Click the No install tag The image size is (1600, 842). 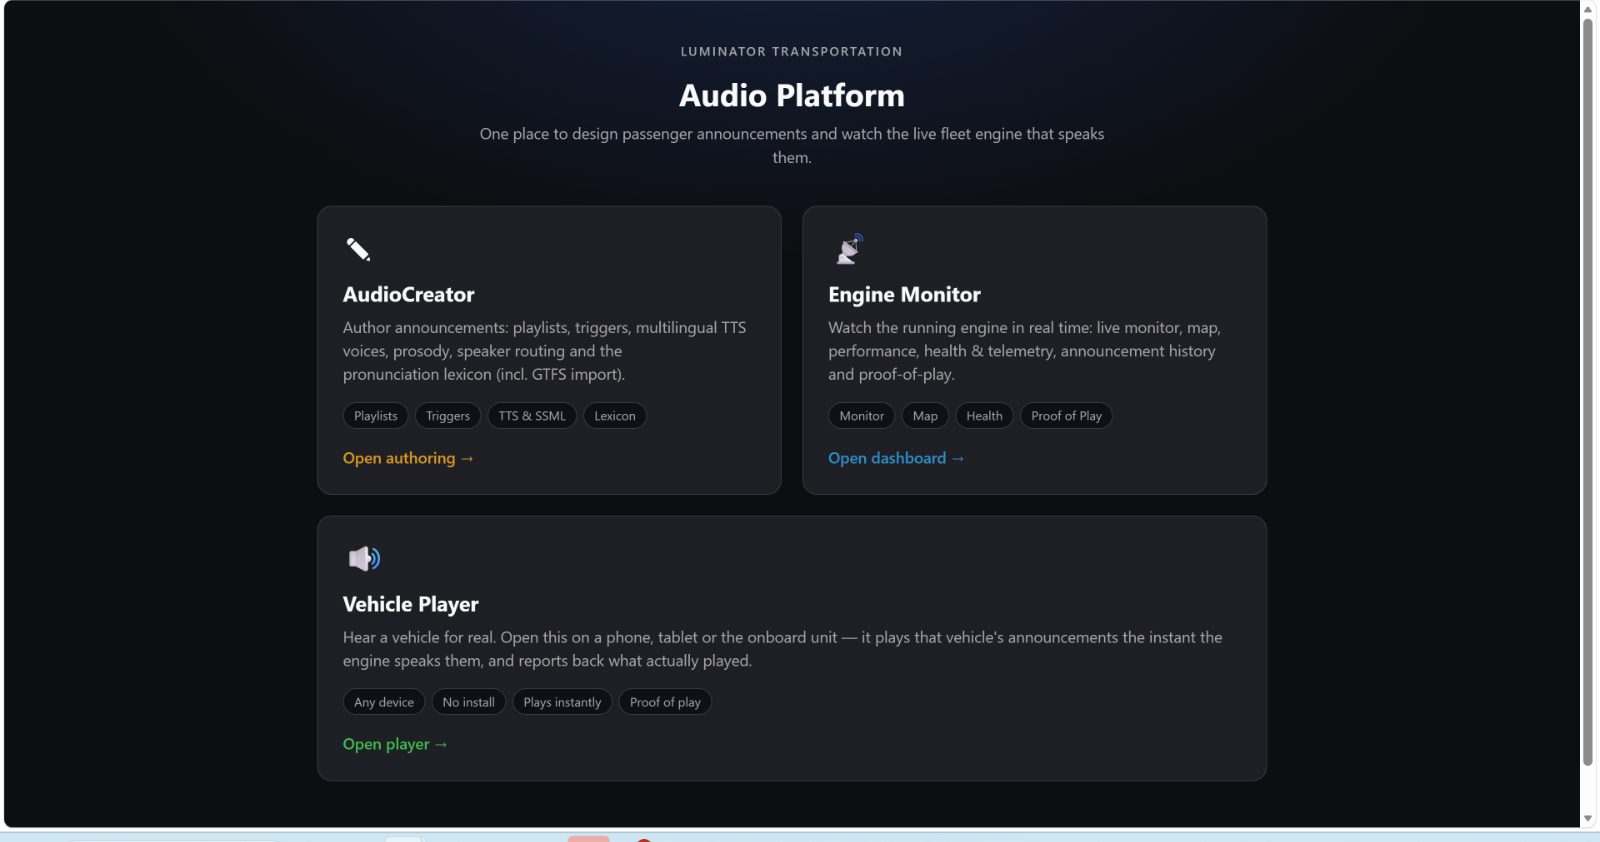pos(468,702)
